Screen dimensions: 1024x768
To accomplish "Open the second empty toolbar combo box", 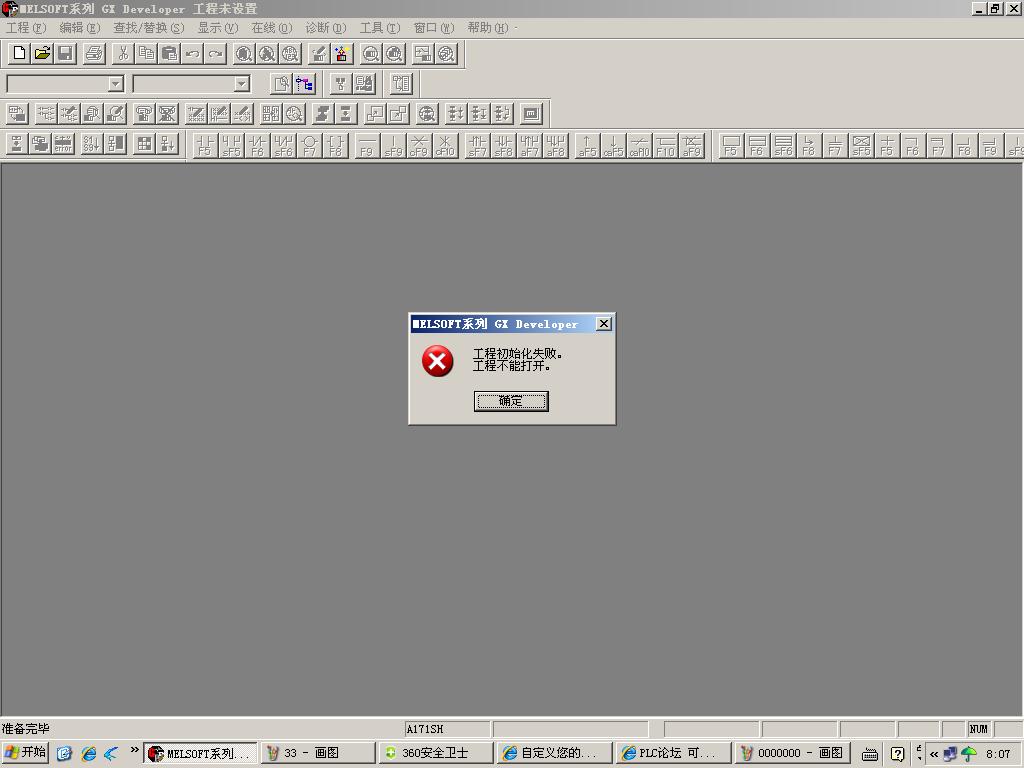I will point(191,84).
